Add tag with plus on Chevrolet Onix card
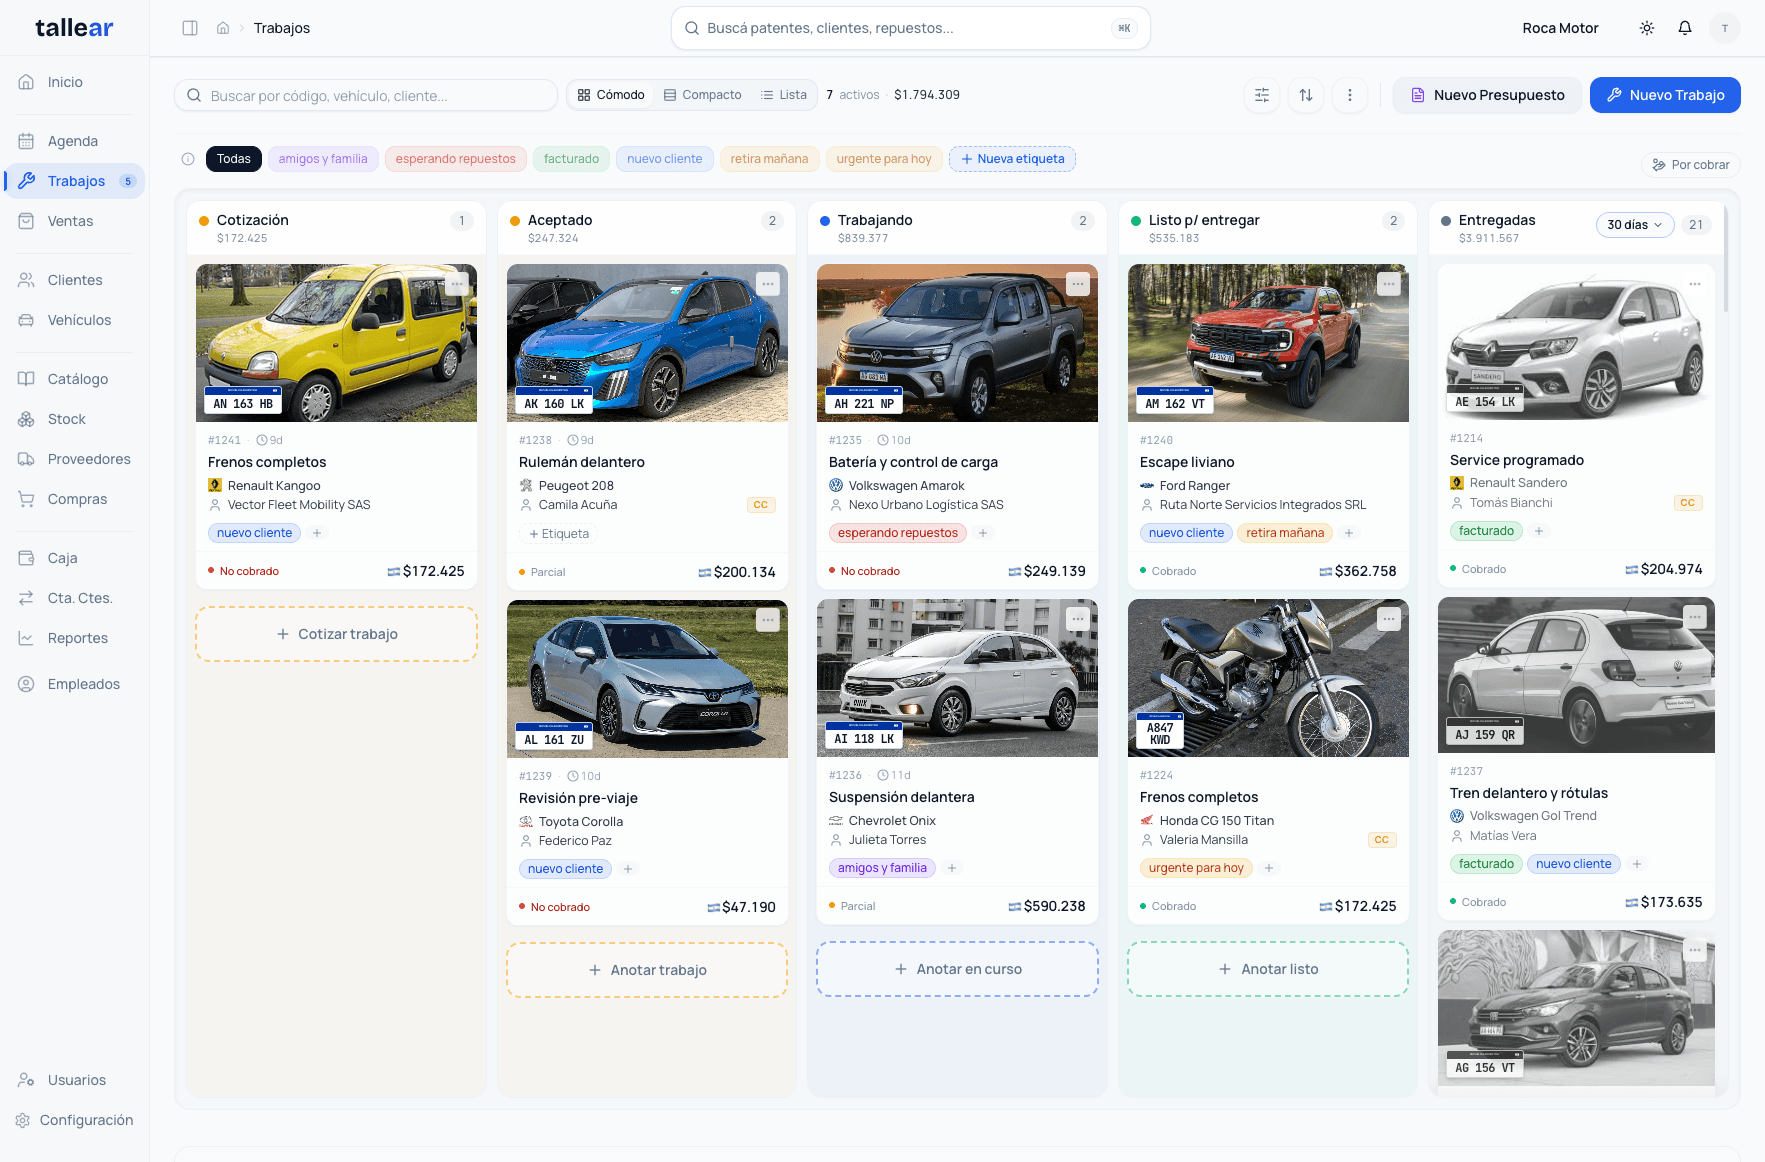The image size is (1765, 1162). tap(952, 868)
